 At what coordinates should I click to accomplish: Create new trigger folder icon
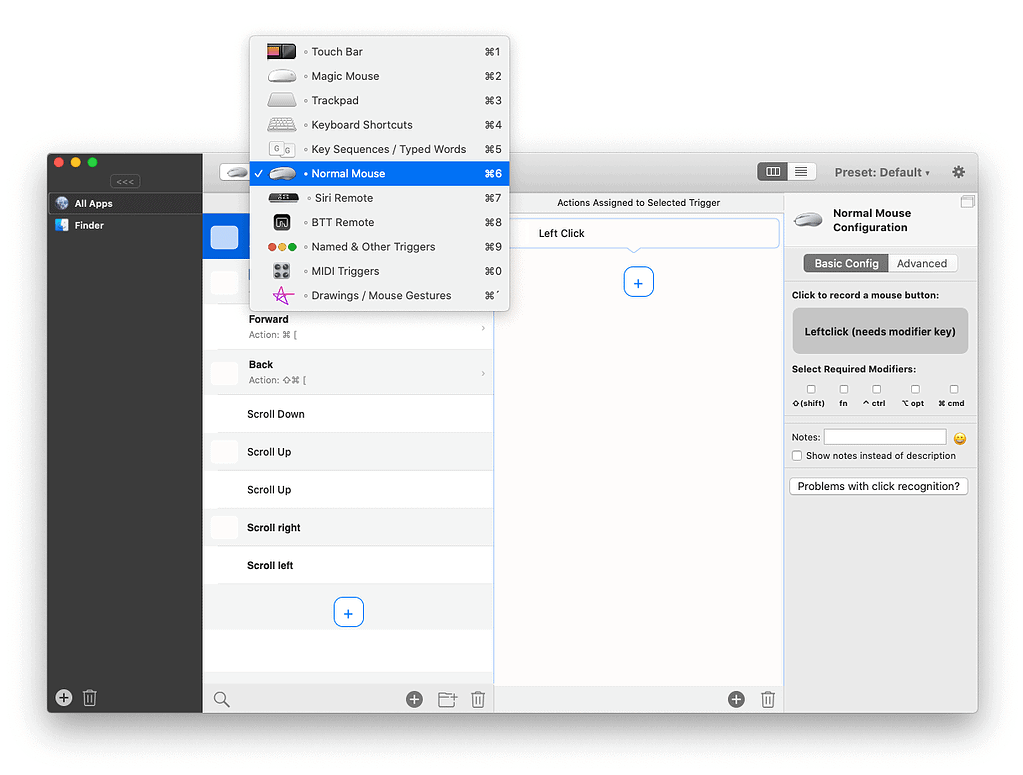pyautogui.click(x=448, y=699)
